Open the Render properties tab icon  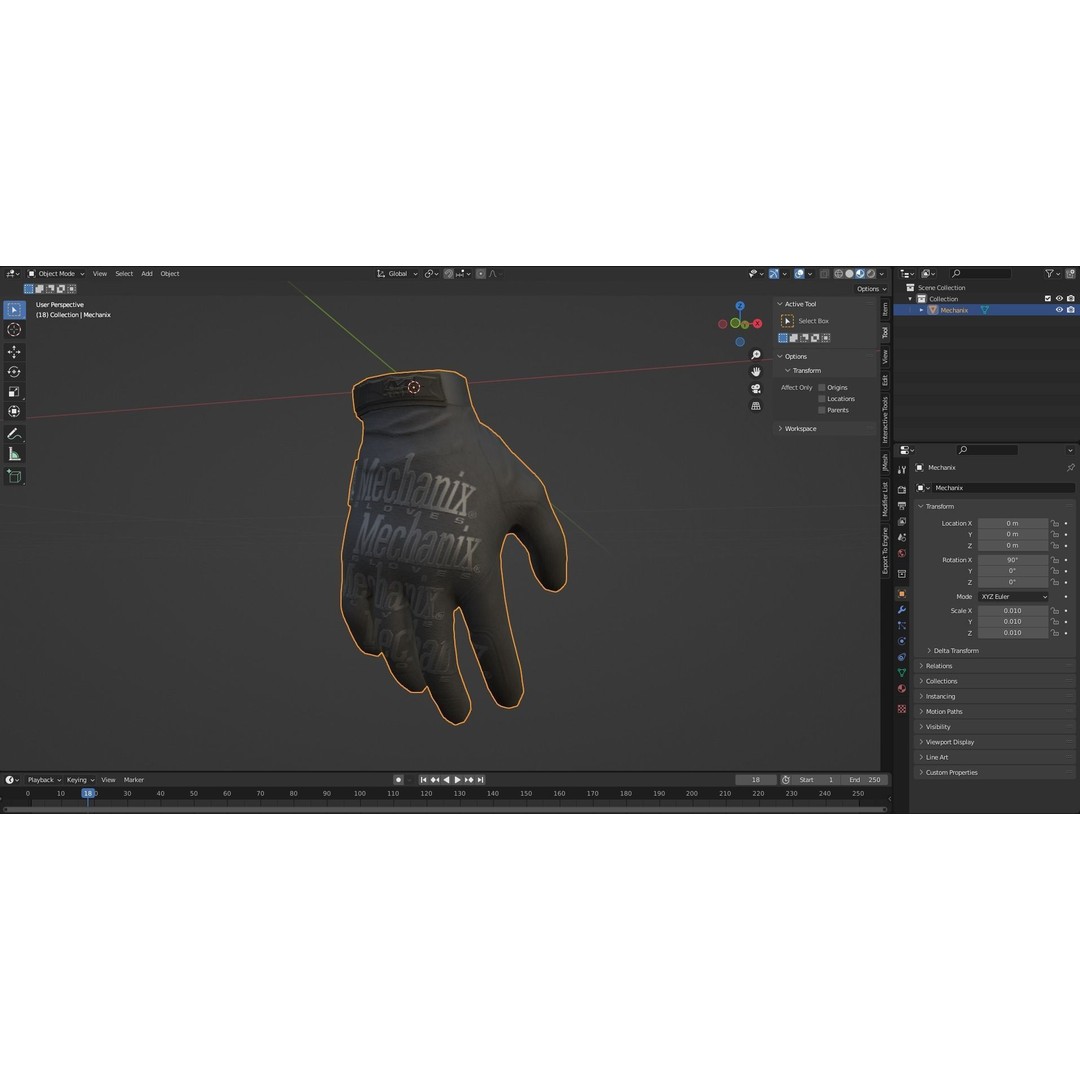click(x=902, y=490)
